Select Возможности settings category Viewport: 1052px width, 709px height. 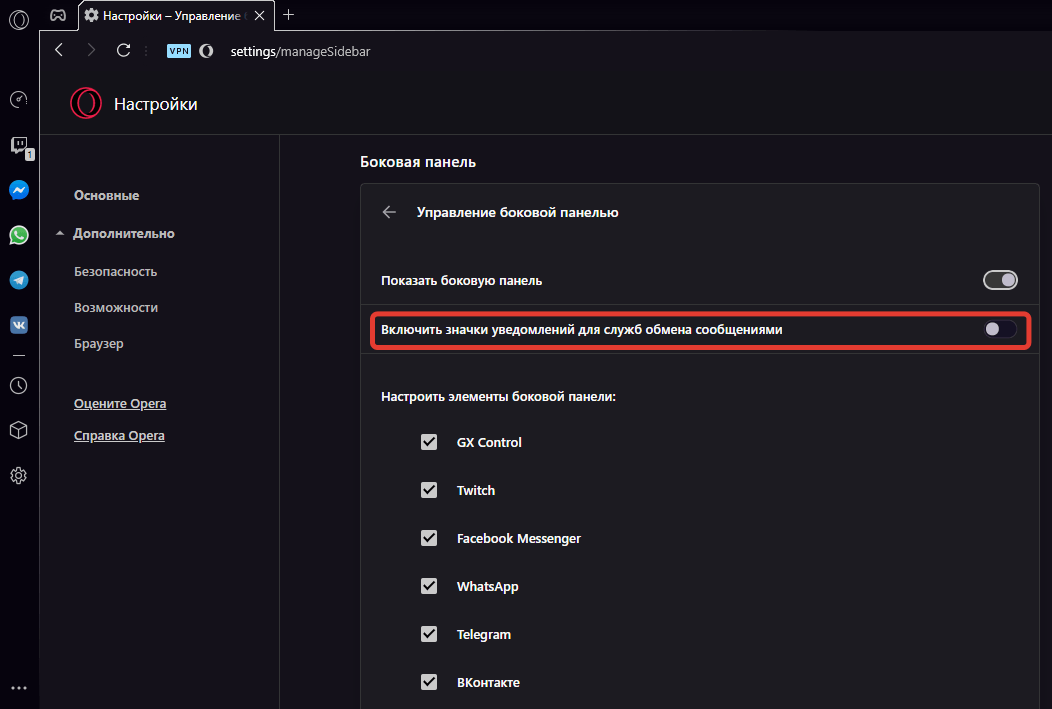(116, 308)
